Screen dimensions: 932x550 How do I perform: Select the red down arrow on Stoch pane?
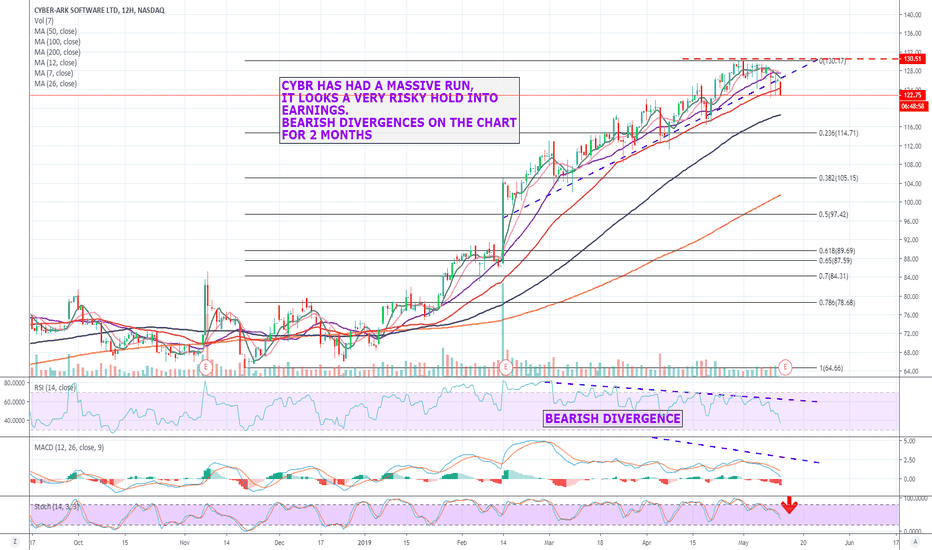coord(789,505)
